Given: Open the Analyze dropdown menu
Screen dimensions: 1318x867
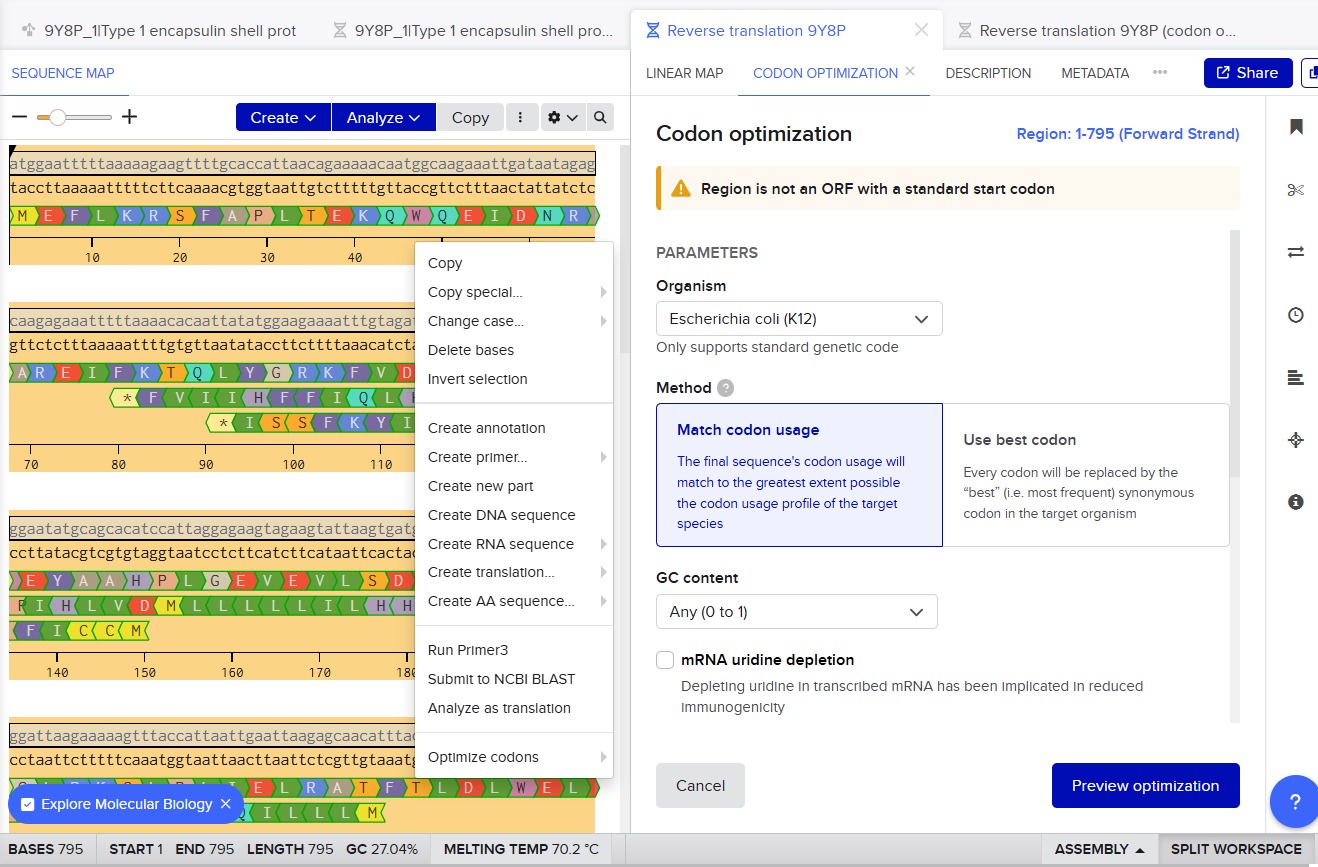Looking at the screenshot, I should click(383, 118).
